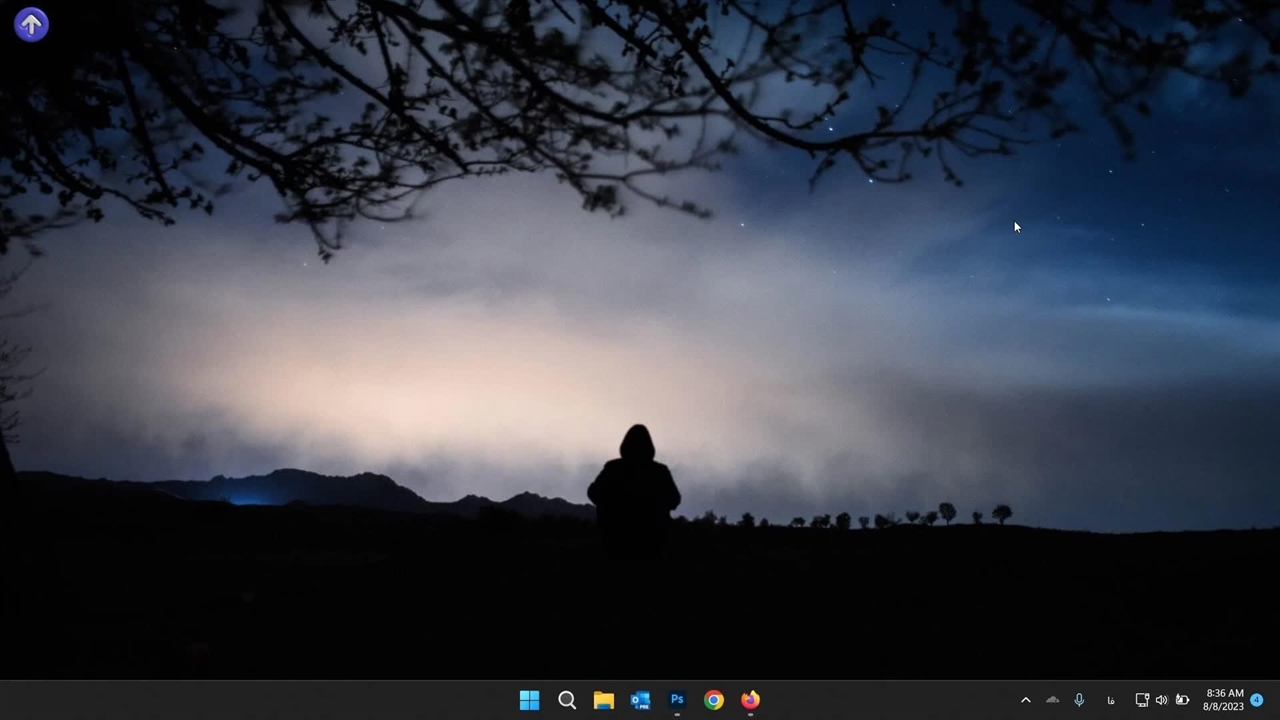Click the microphone icon in system tray
Screen dimensions: 1280x720
(1079, 700)
